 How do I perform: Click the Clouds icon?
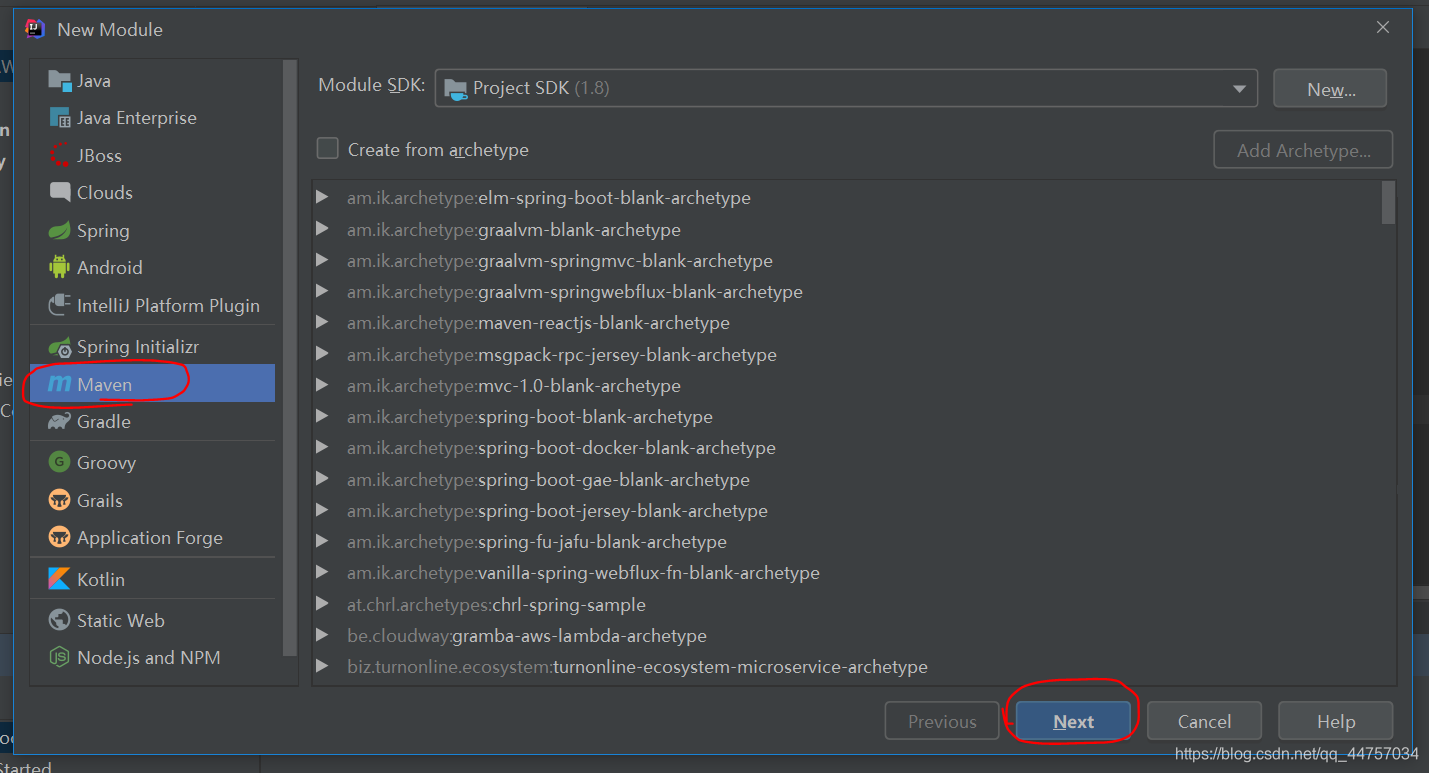click(x=60, y=193)
